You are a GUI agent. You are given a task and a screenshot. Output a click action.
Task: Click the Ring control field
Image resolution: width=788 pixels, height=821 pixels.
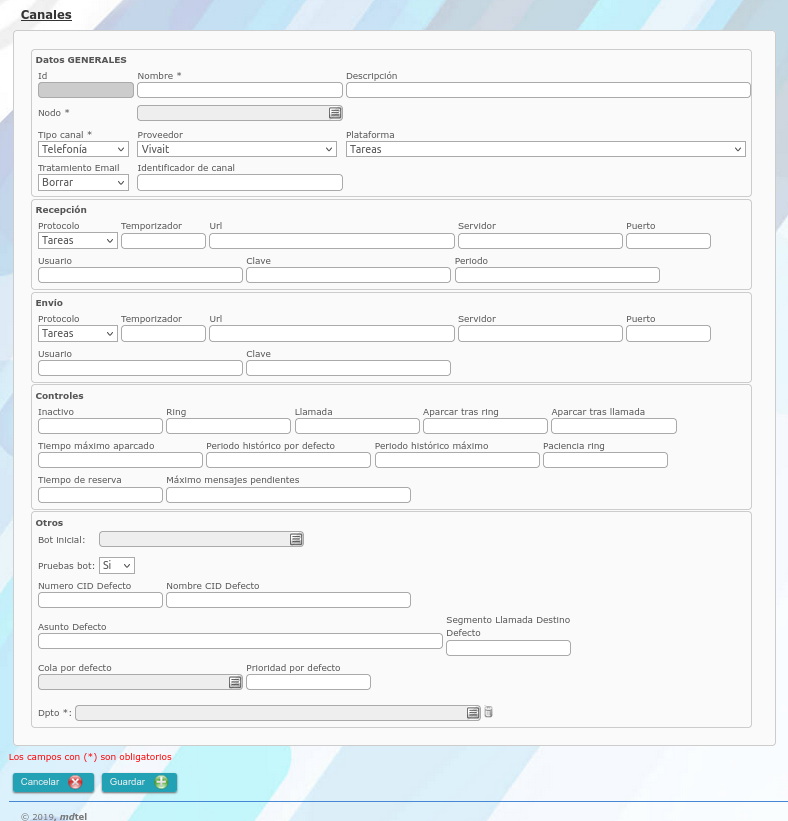pos(228,426)
